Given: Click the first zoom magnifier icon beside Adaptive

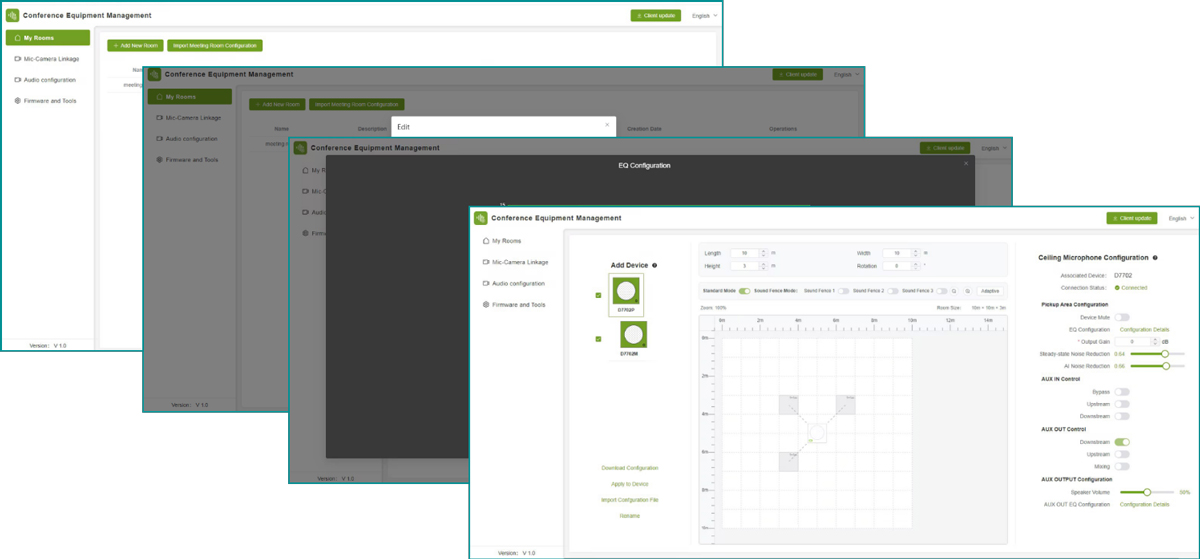Looking at the screenshot, I should pos(955,290).
